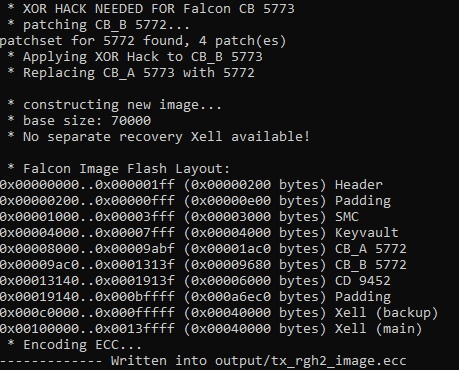Click the 'CB_A 5772' layout row
The width and height of the screenshot is (459, 370).
point(203,249)
